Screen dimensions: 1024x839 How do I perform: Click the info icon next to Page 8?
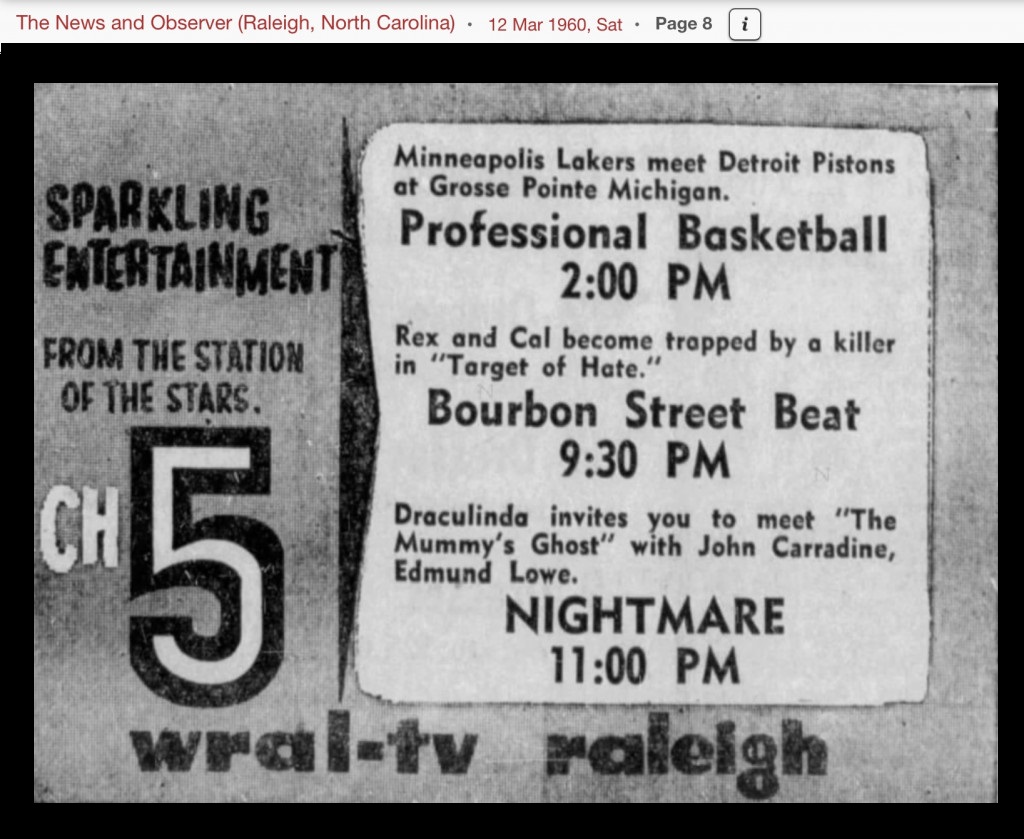tap(745, 24)
